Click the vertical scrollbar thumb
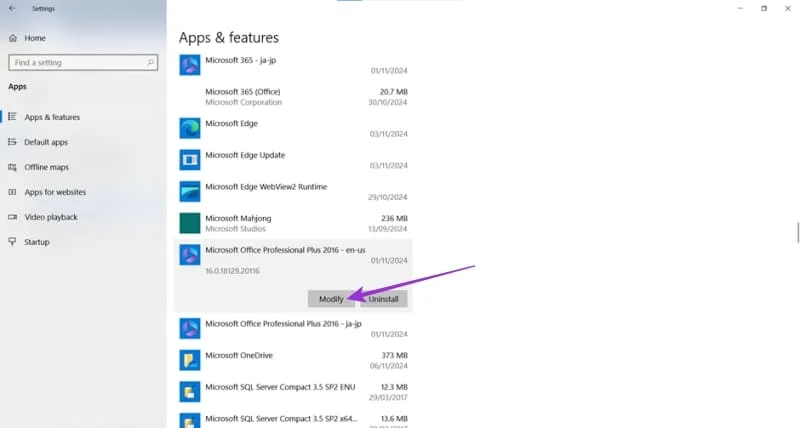800x428 pixels. pyautogui.click(x=798, y=233)
